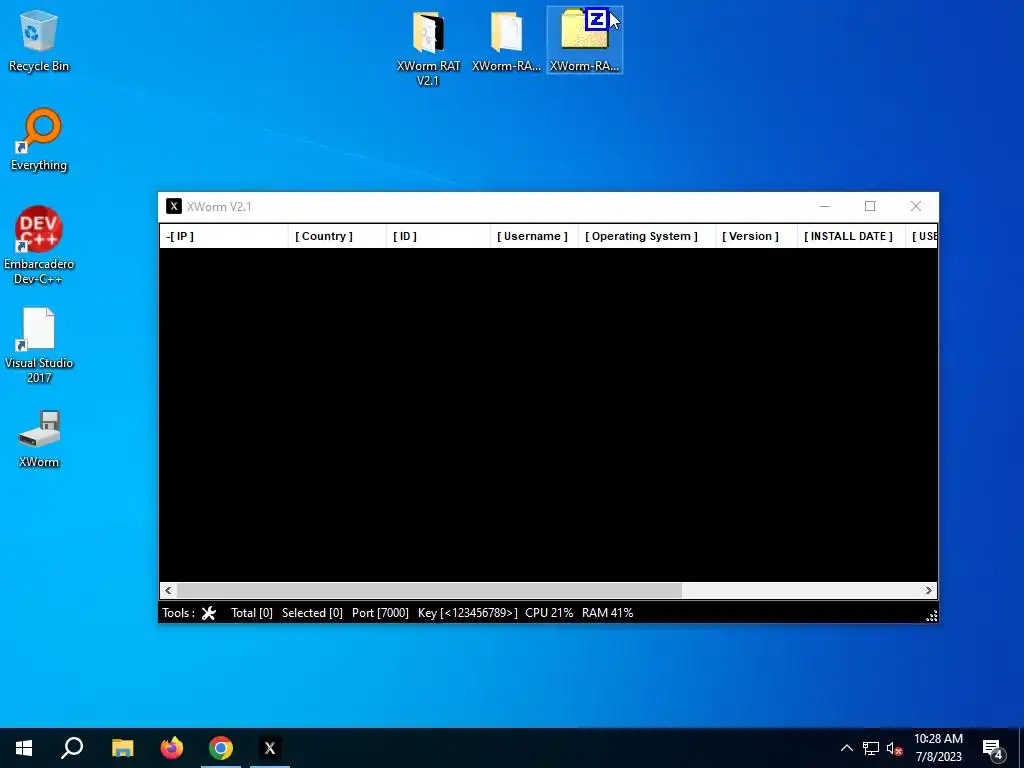Image resolution: width=1024 pixels, height=768 pixels.
Task: Sort by the [ Version ] column header
Action: (x=756, y=236)
